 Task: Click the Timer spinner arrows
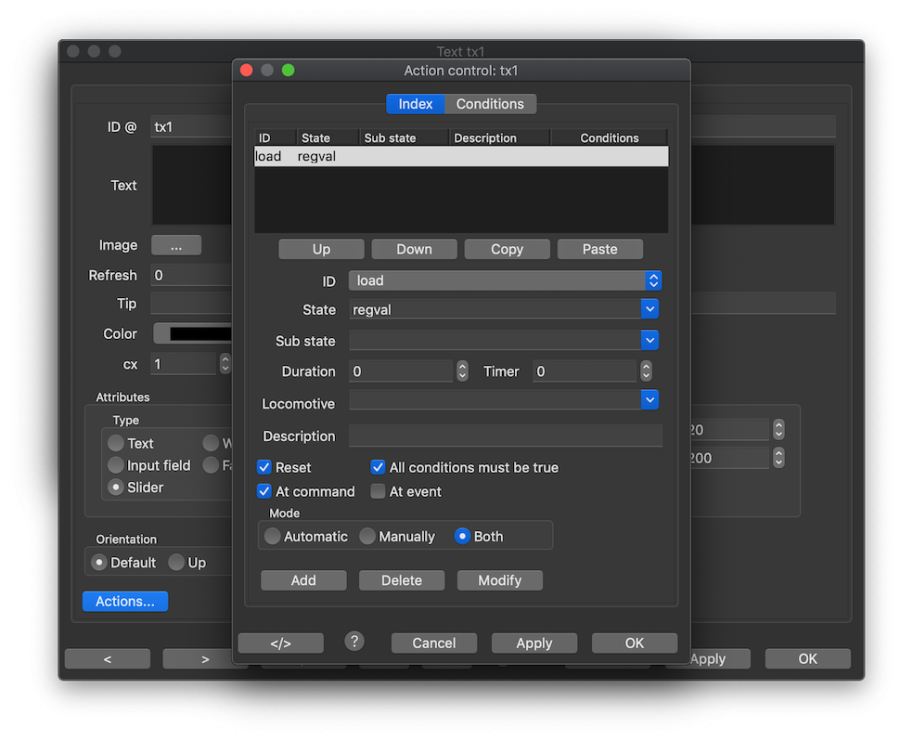coord(646,371)
